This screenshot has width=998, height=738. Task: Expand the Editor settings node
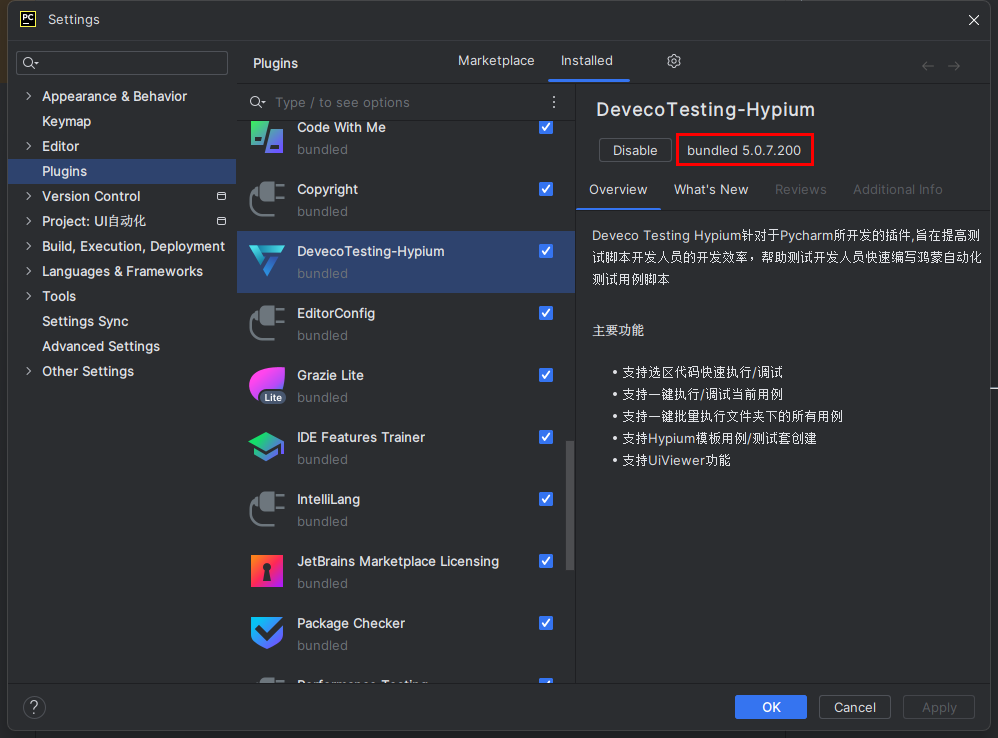click(29, 146)
